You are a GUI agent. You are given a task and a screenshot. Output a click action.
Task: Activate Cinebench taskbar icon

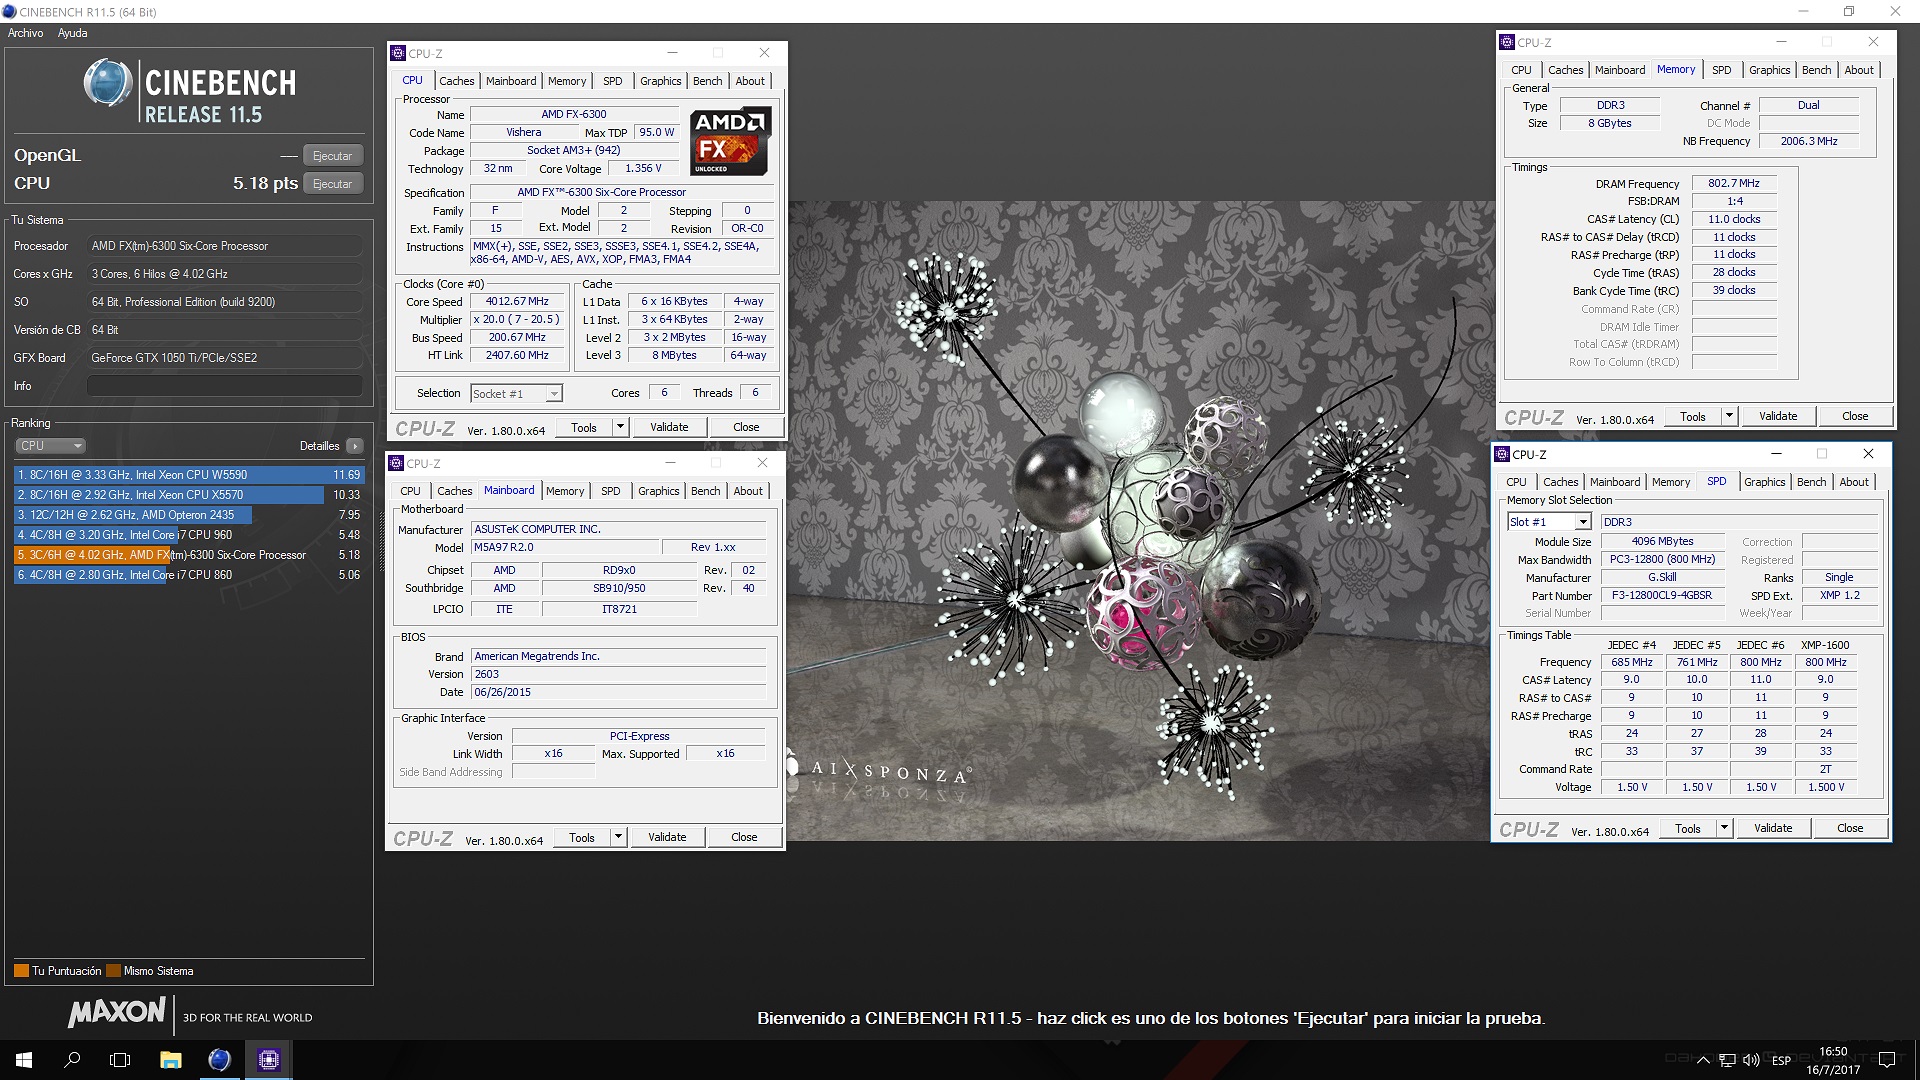pyautogui.click(x=219, y=1060)
